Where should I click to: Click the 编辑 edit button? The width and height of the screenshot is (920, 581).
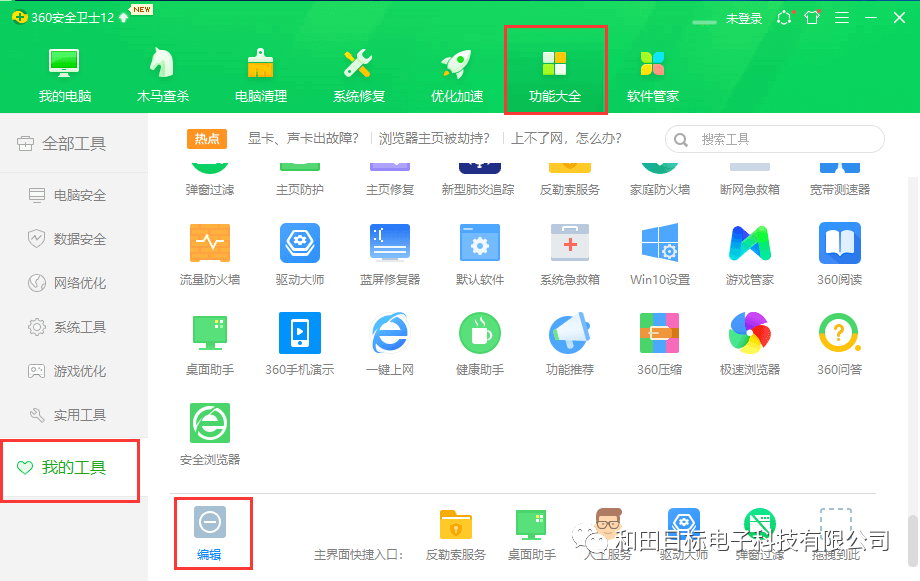(x=209, y=533)
